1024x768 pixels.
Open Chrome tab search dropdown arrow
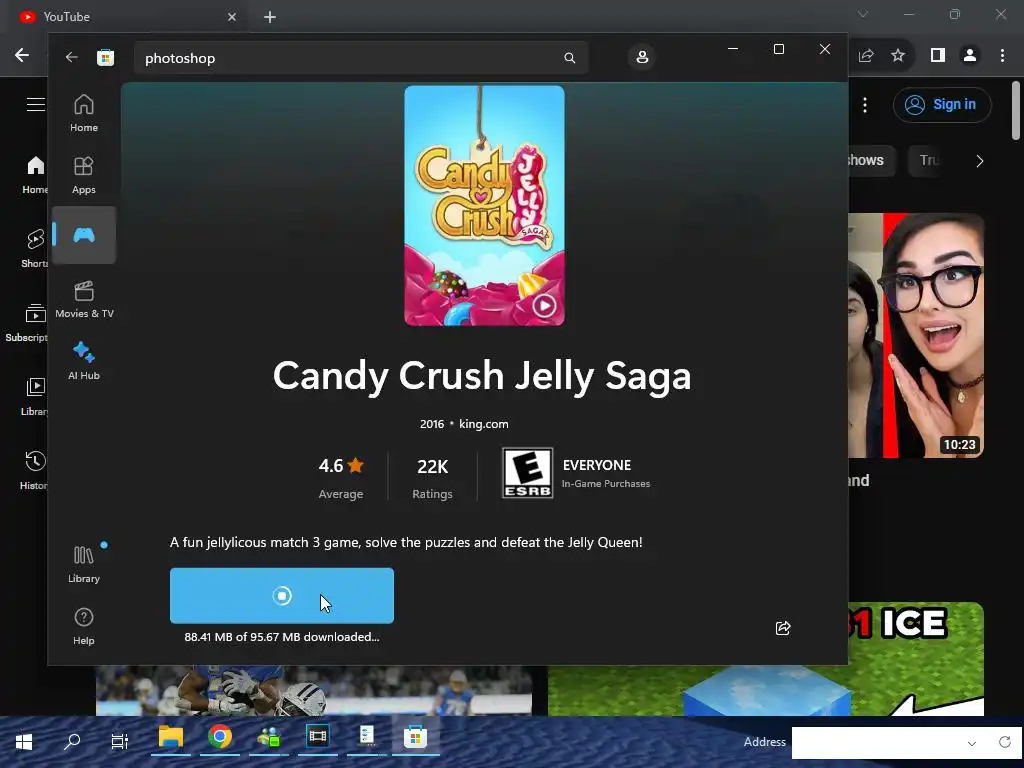[863, 14]
